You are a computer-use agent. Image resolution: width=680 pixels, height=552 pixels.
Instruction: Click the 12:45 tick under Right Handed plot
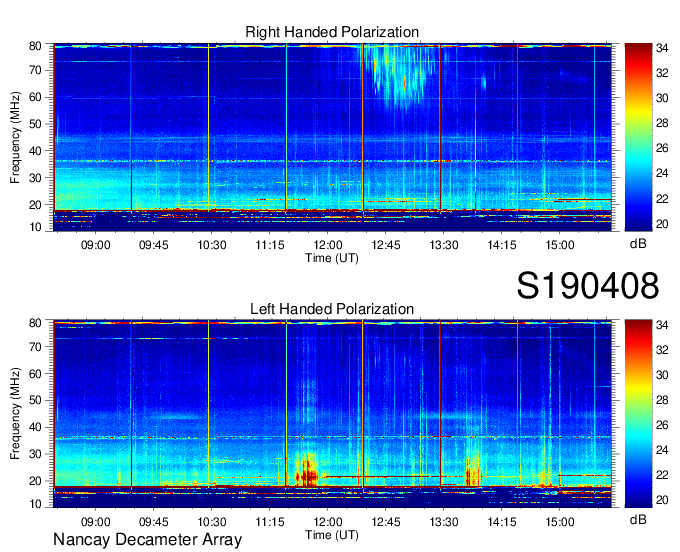(x=386, y=245)
